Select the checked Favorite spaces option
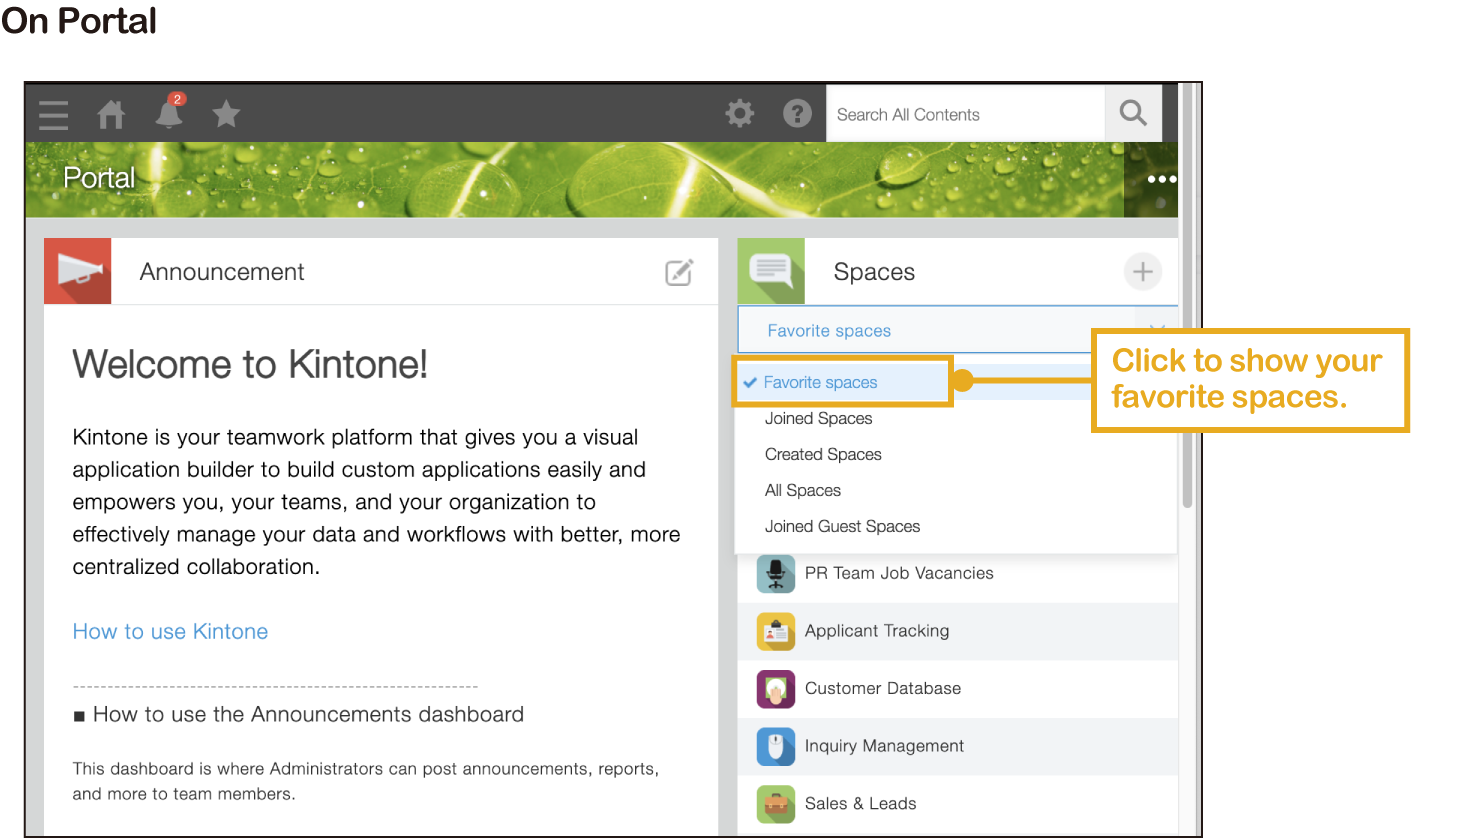Screen dimensions: 1466x838 (820, 382)
